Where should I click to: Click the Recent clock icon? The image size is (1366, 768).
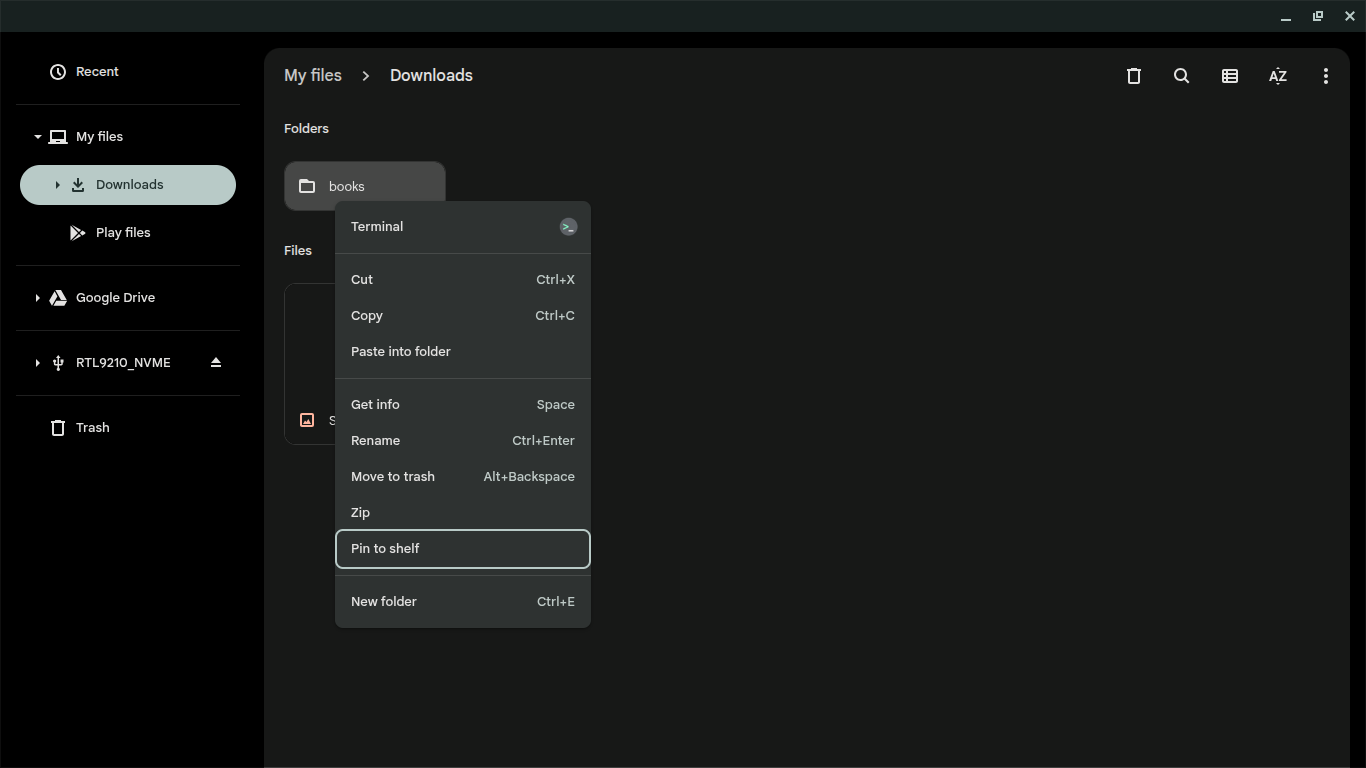tap(58, 72)
